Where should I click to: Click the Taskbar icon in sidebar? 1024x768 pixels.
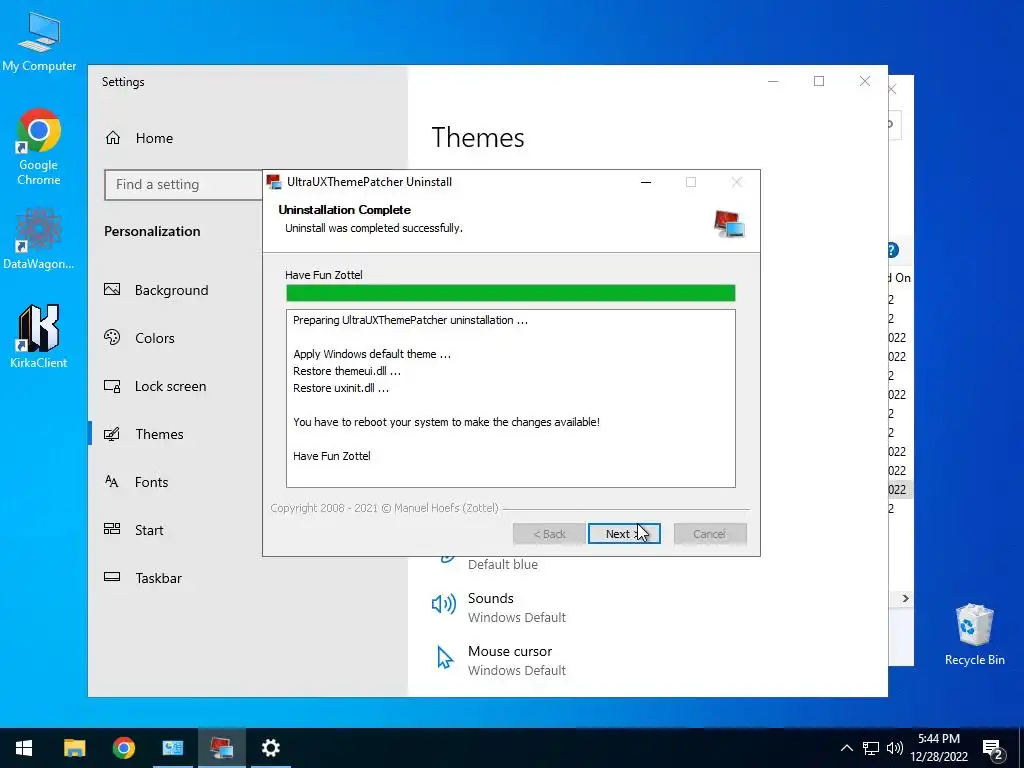pos(112,577)
